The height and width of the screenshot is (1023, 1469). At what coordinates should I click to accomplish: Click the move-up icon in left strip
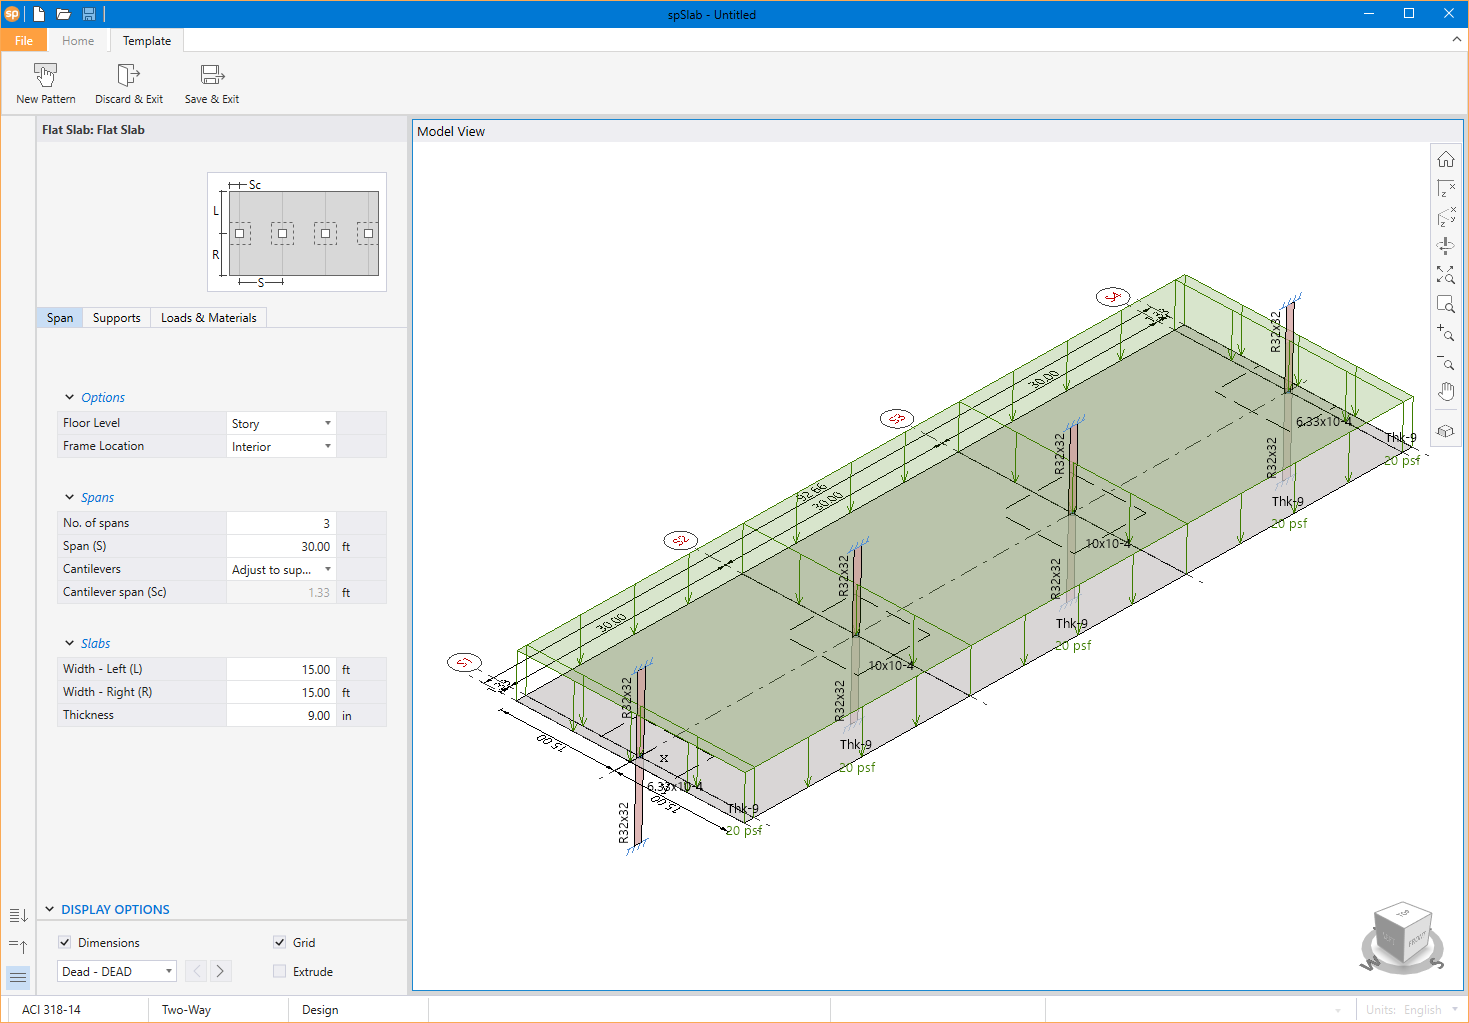(18, 946)
